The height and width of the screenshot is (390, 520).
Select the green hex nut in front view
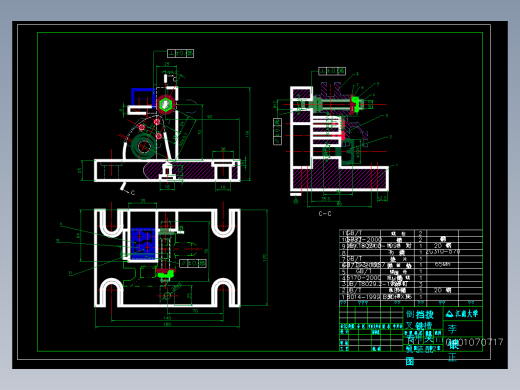coord(165,104)
